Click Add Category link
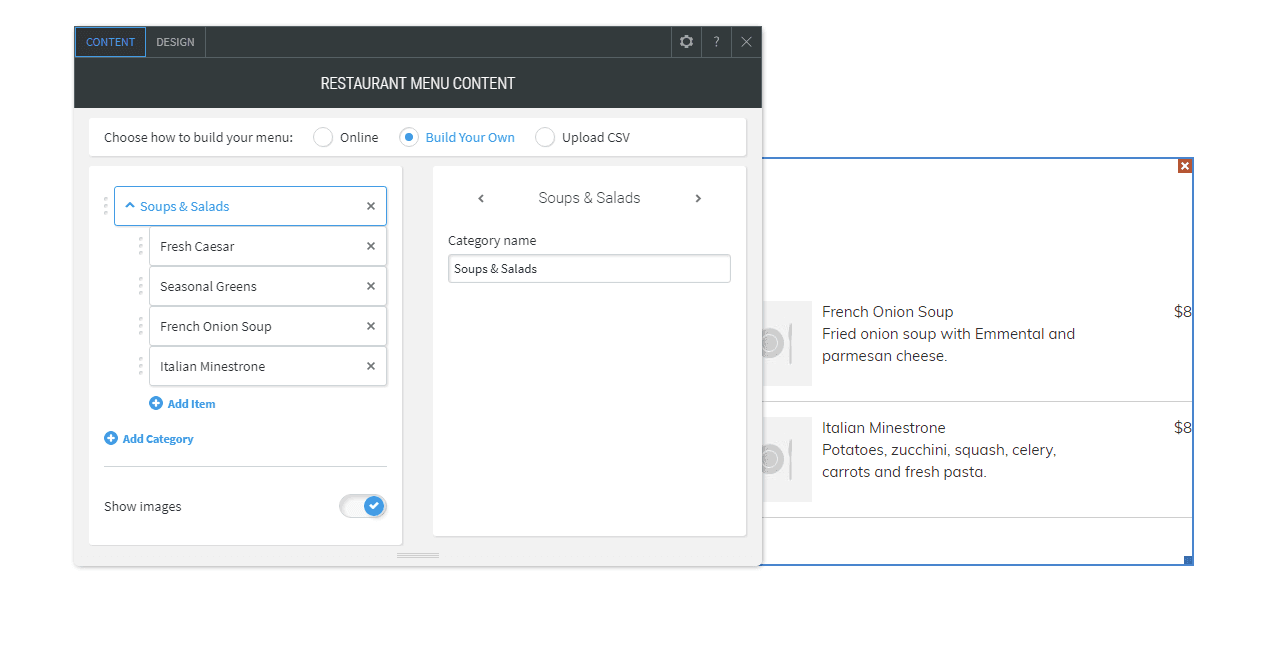Screen dimensions: 1278x657 tap(149, 439)
